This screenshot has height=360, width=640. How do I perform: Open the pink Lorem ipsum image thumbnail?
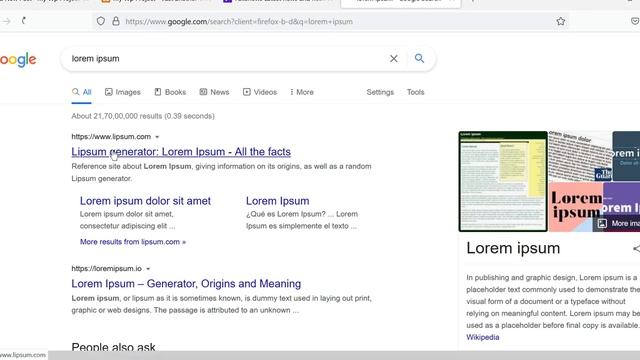coord(576,207)
